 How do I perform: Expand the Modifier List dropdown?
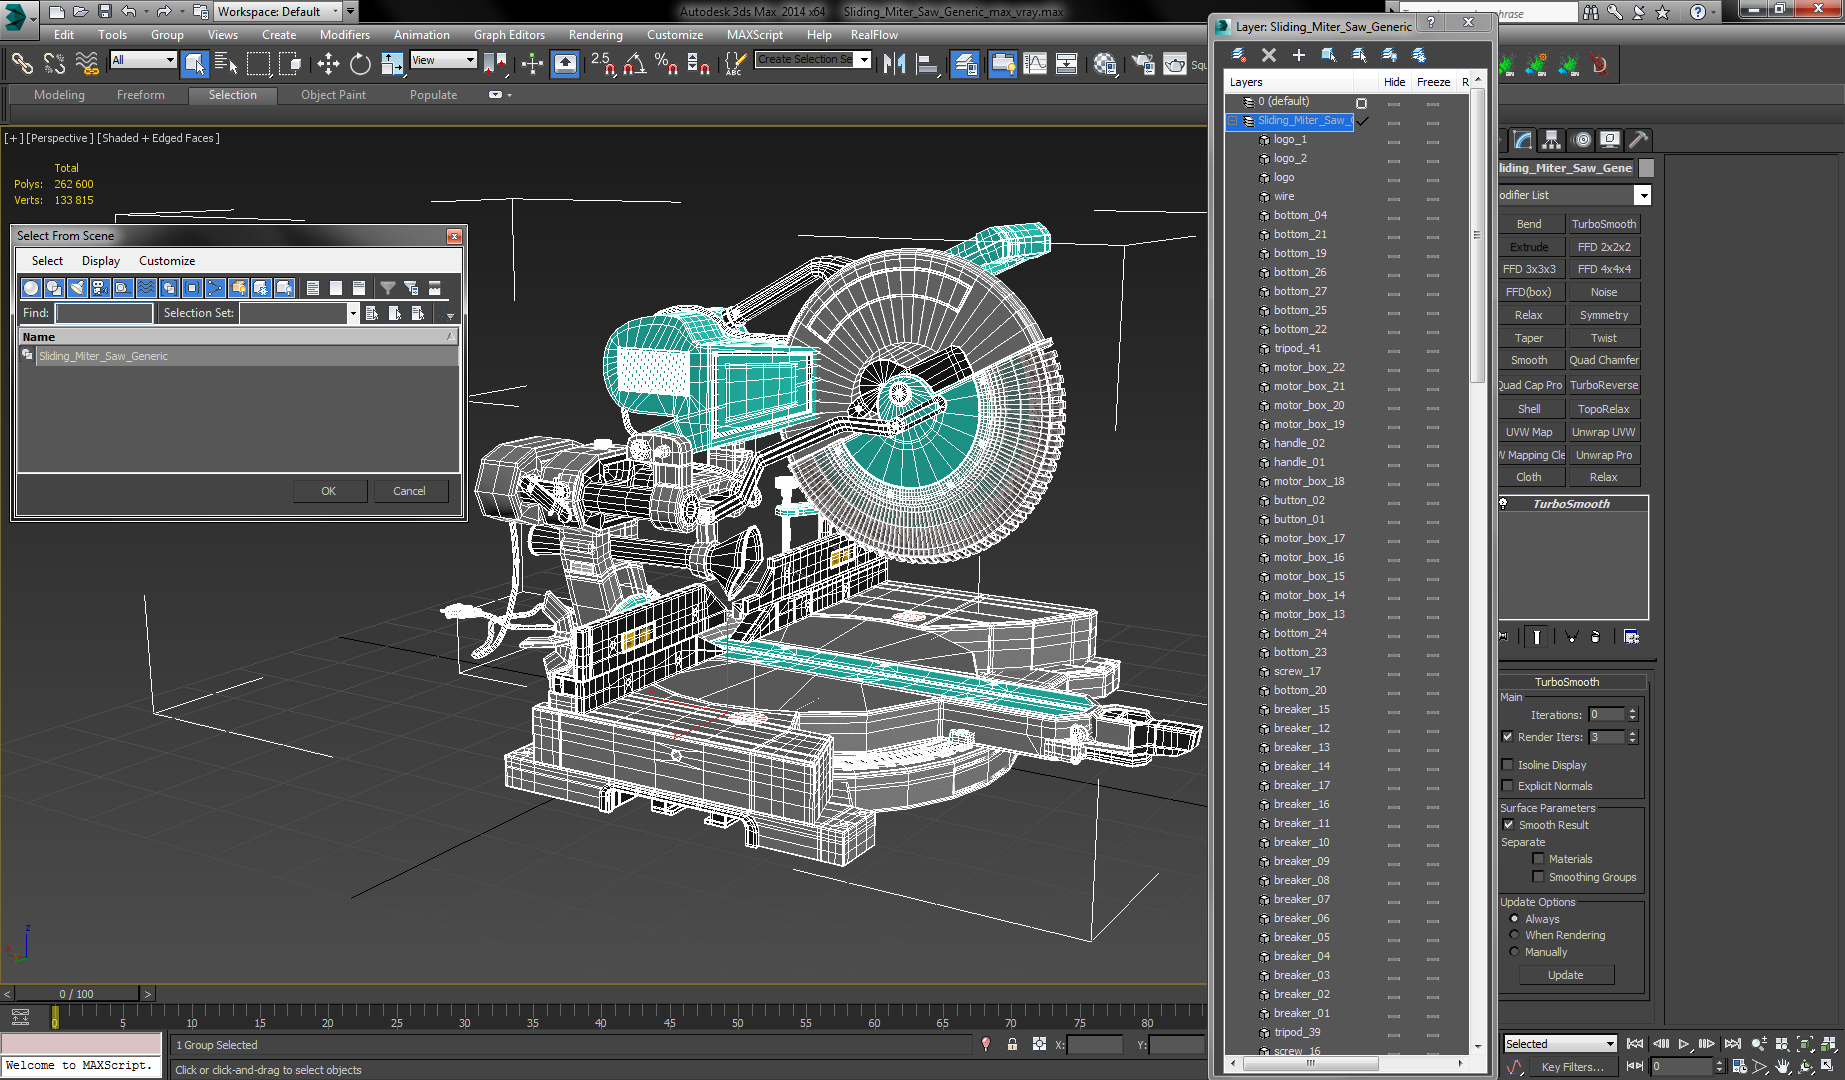click(1642, 195)
